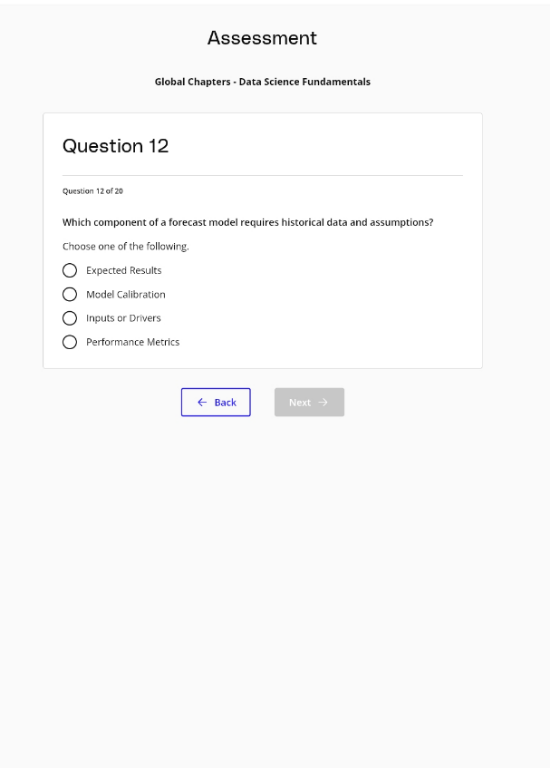Click the Data Science Fundamentals subtitle

point(263,82)
